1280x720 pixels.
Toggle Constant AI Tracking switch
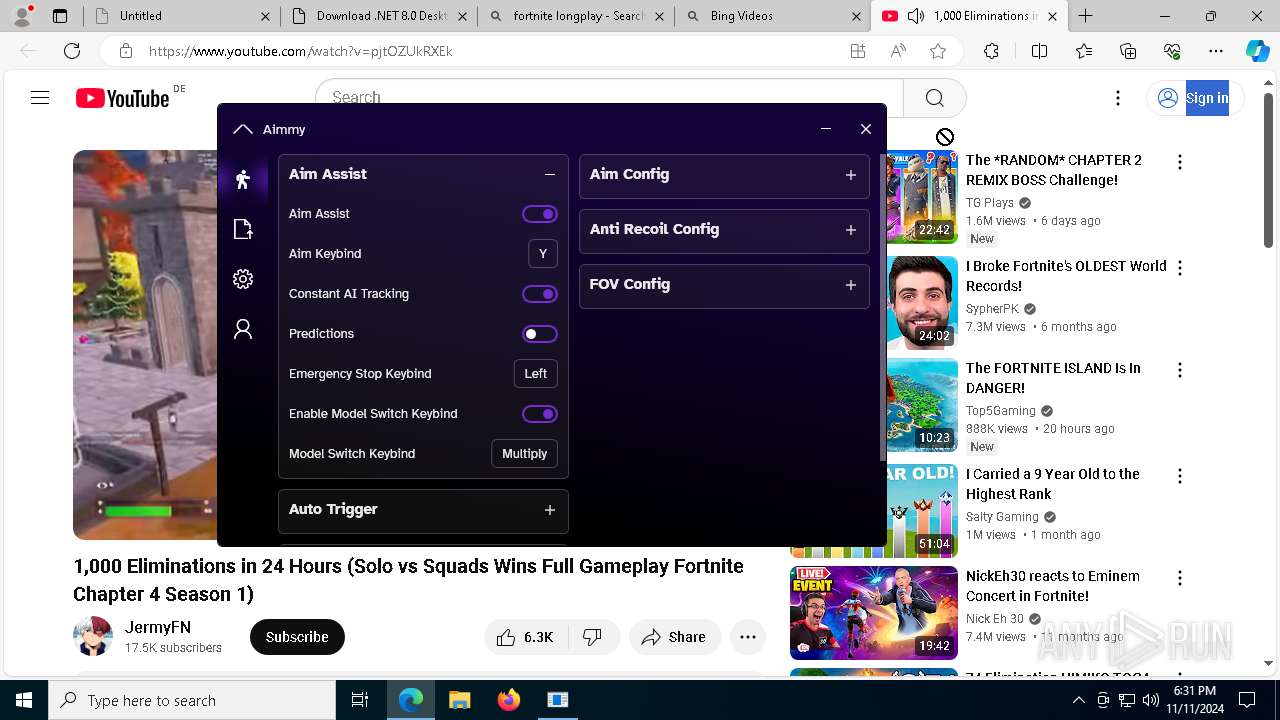[x=540, y=294]
